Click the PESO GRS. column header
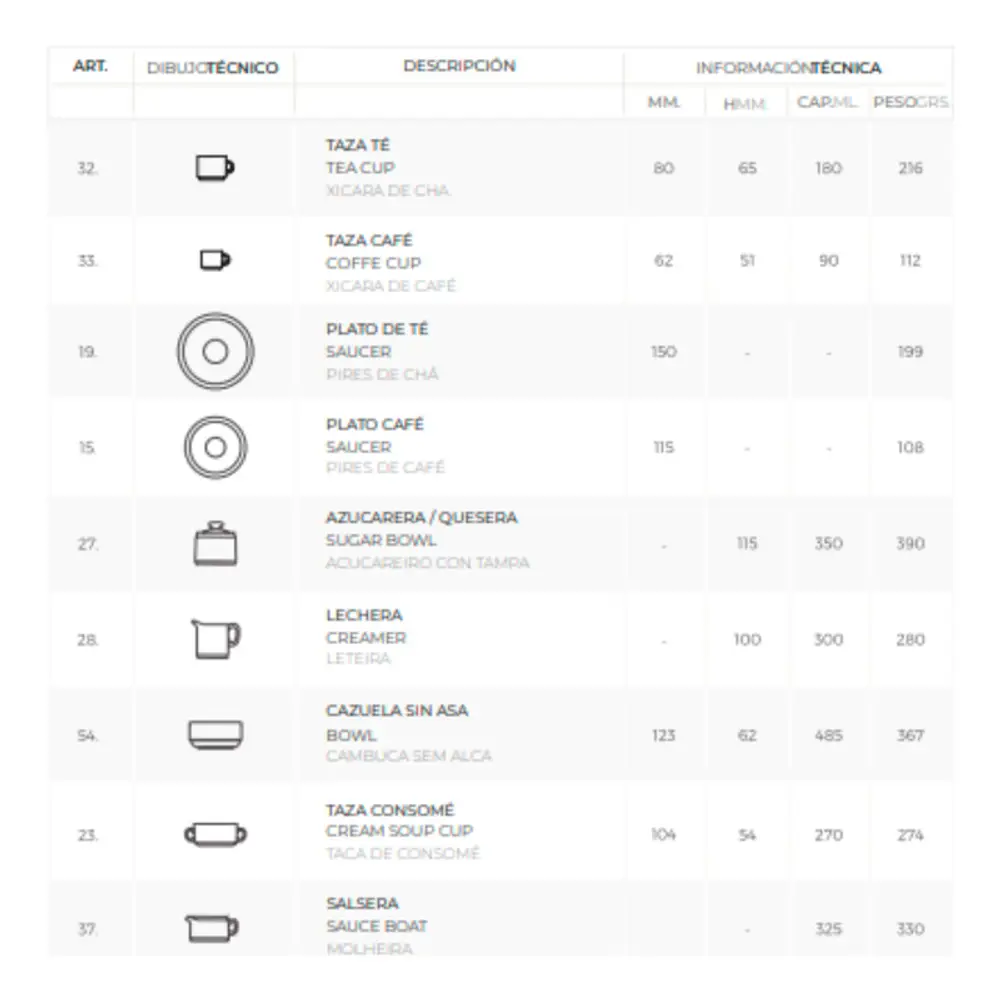The image size is (1000, 1000). (x=910, y=103)
